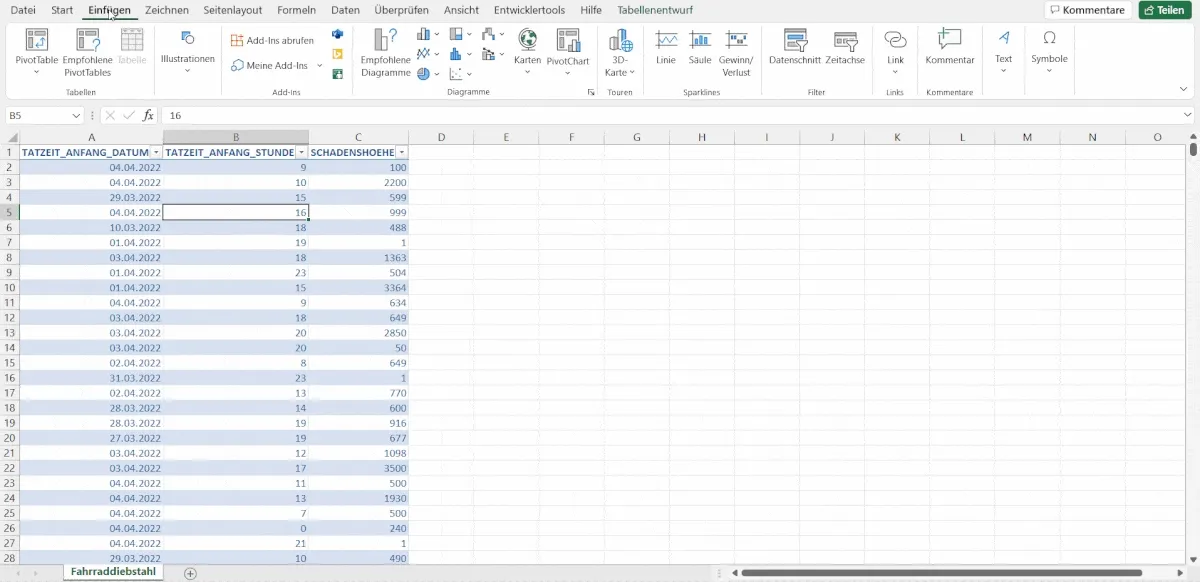Insert a Zeitachse timeline filter
Image resolution: width=1200 pixels, height=582 pixels.
coord(845,47)
